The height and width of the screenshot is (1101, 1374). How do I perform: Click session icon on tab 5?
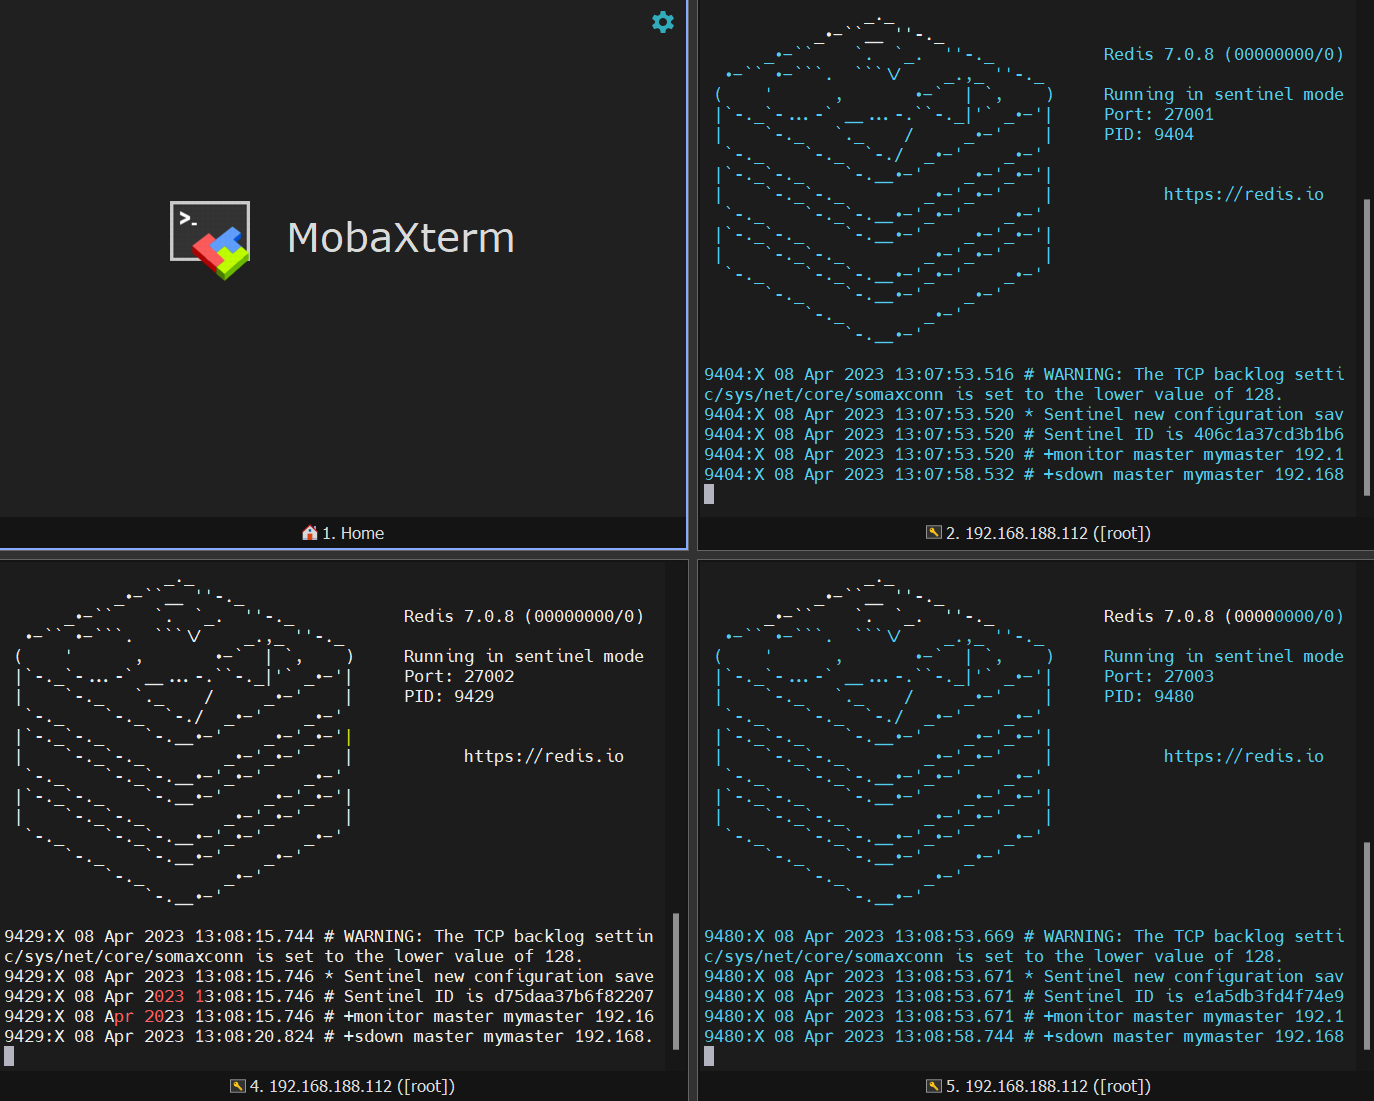pyautogui.click(x=934, y=1086)
